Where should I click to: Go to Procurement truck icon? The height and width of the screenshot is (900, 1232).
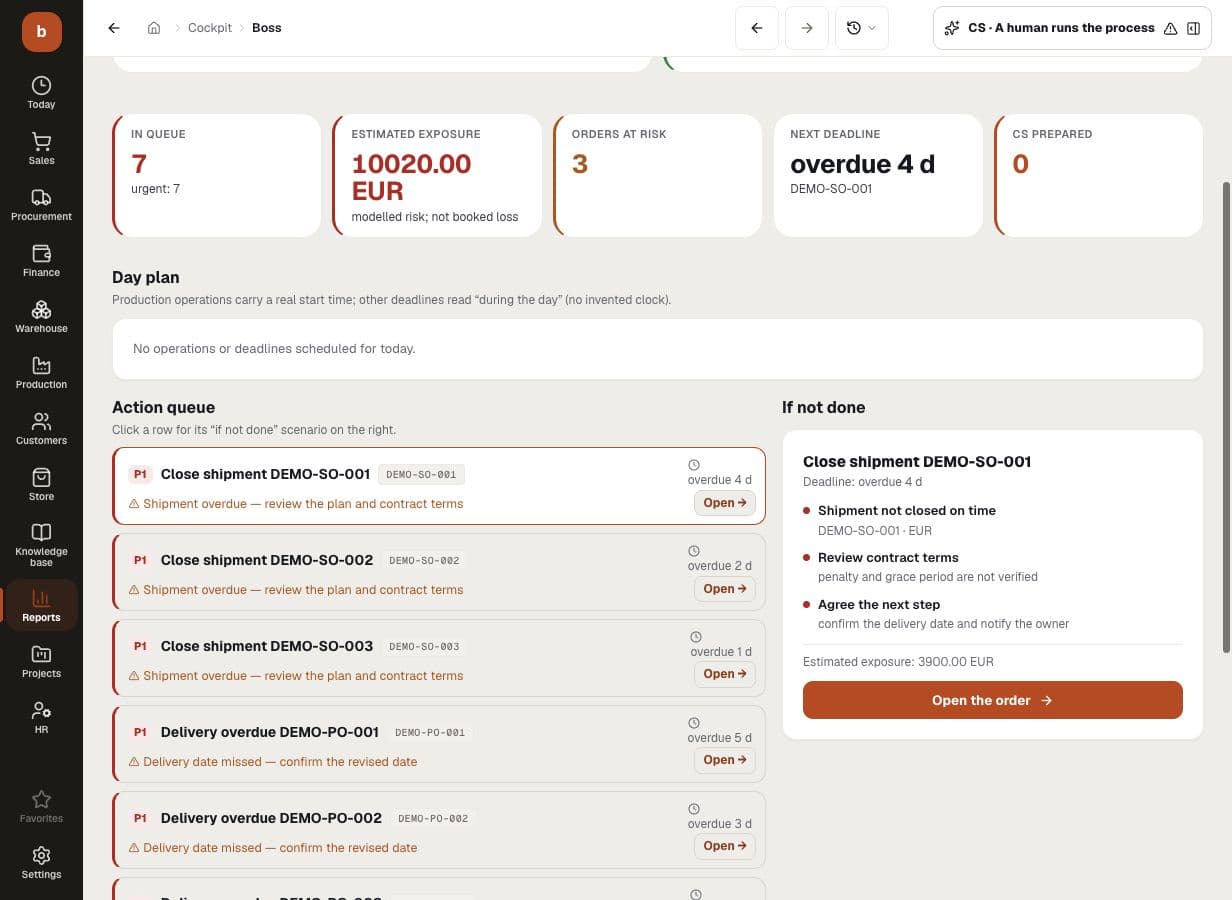41,197
